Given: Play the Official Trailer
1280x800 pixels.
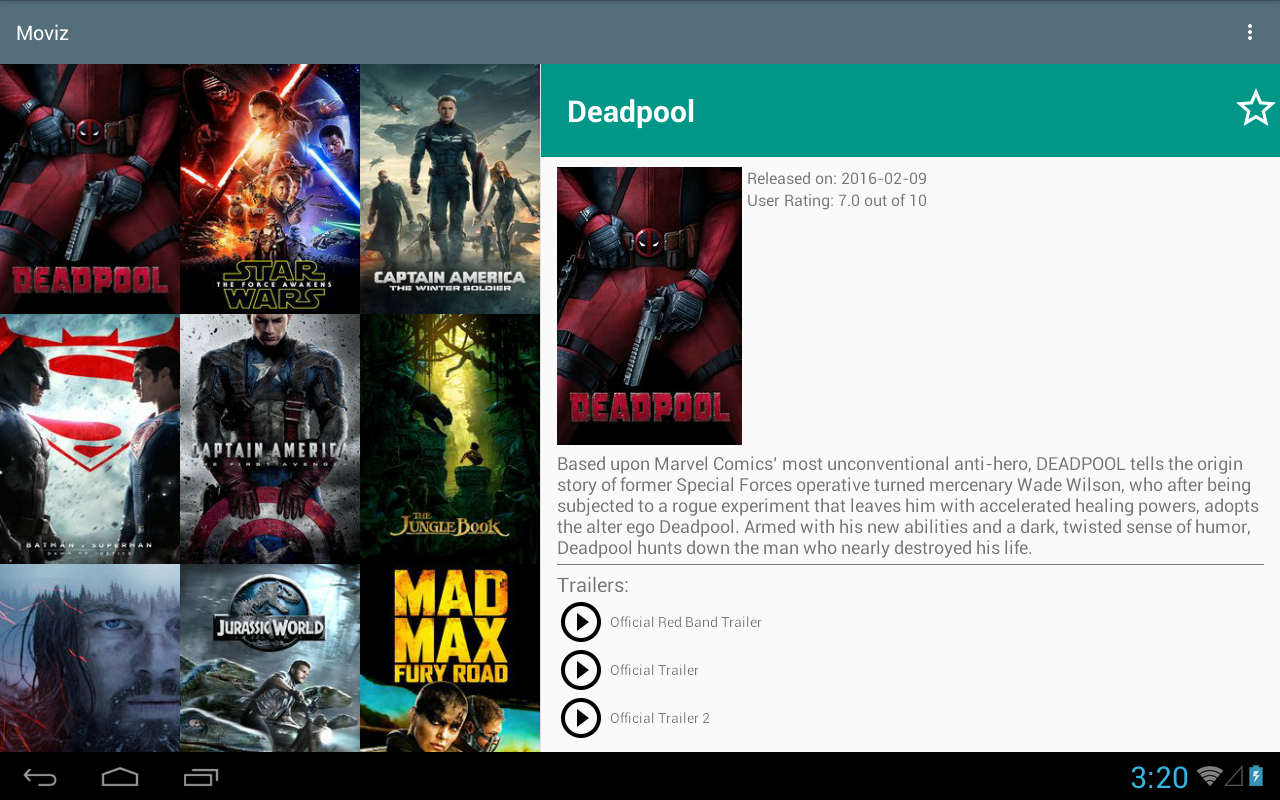Looking at the screenshot, I should [x=581, y=670].
